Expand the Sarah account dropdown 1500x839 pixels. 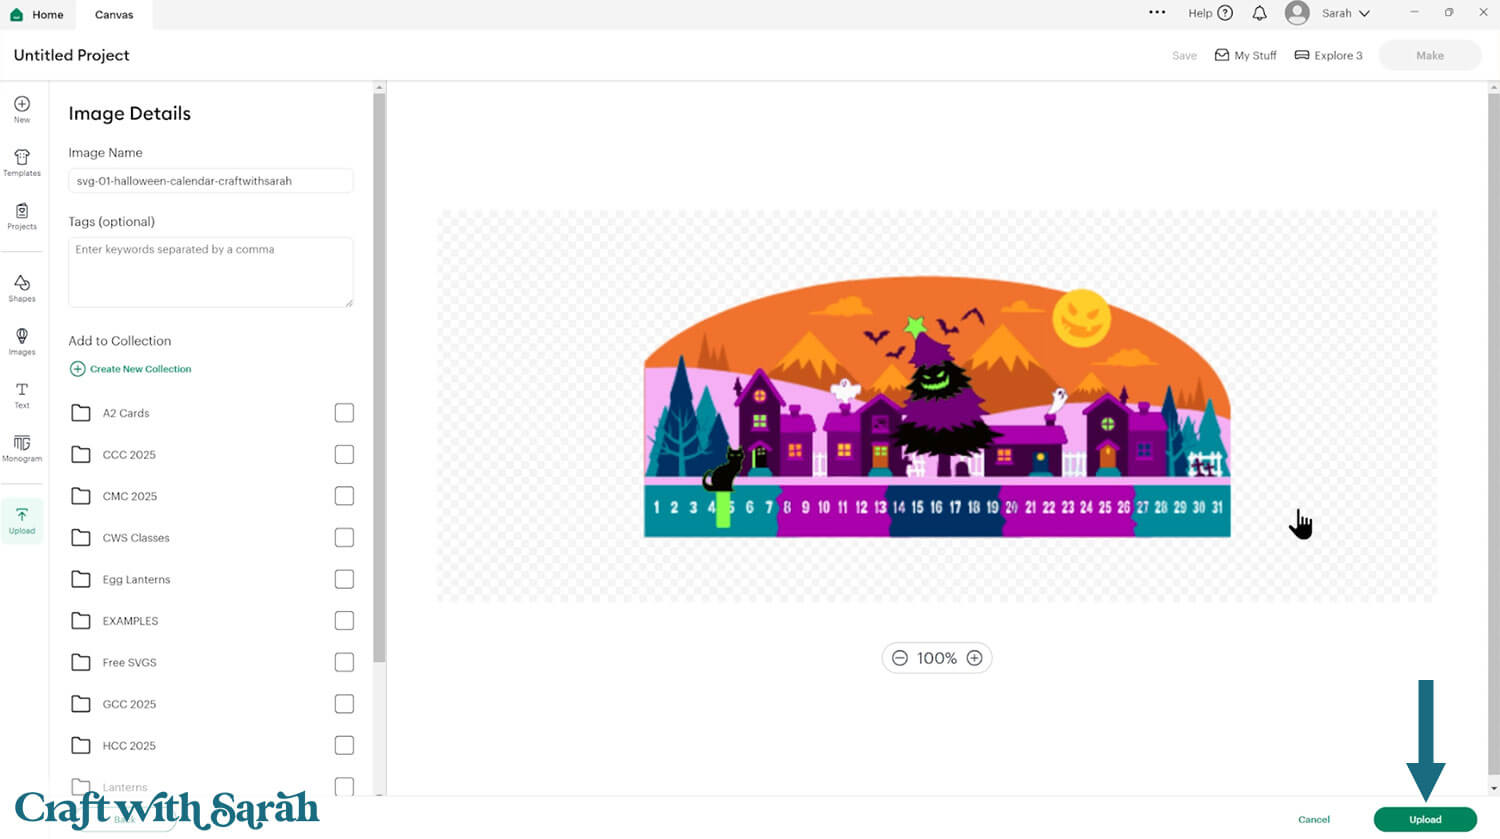[1329, 13]
